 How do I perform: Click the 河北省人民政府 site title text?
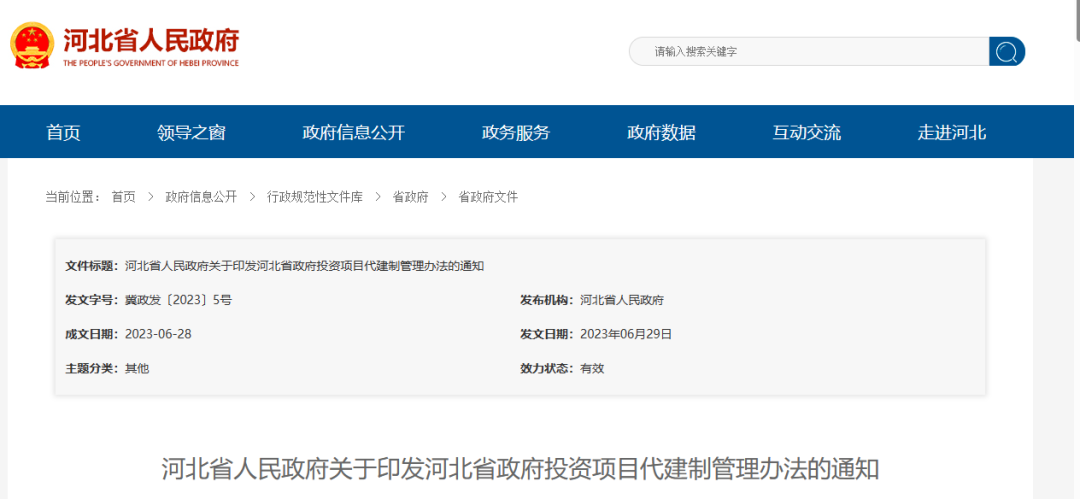pyautogui.click(x=151, y=41)
